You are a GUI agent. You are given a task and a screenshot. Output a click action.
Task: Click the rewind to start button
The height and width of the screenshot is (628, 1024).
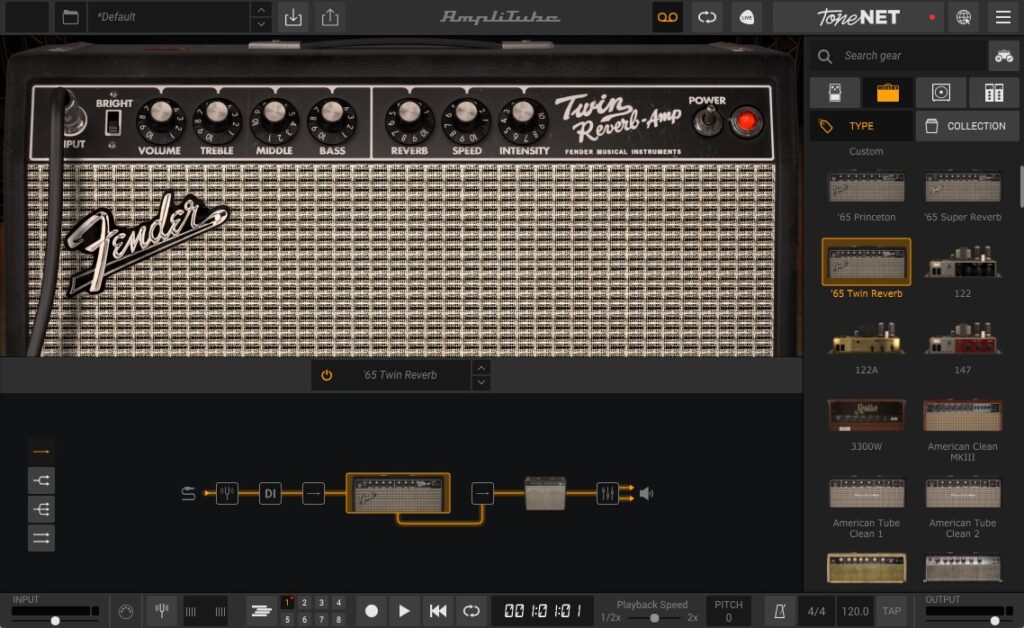(438, 611)
